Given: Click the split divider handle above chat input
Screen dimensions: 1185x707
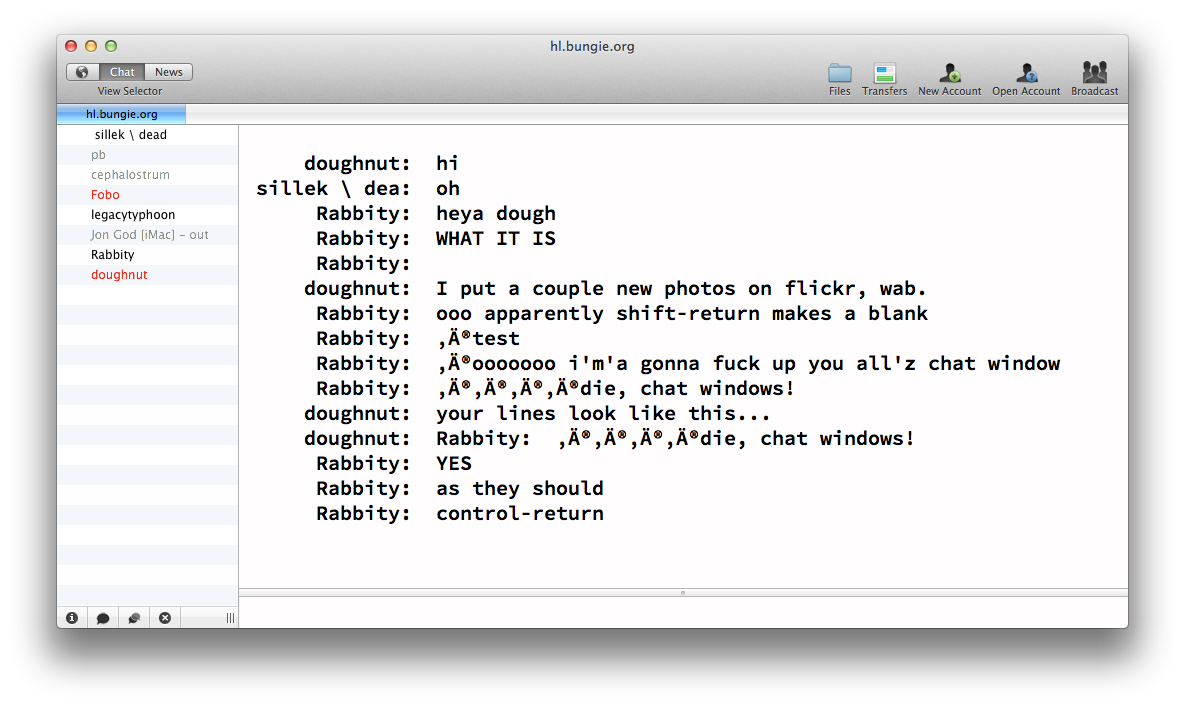Looking at the screenshot, I should click(x=683, y=593).
